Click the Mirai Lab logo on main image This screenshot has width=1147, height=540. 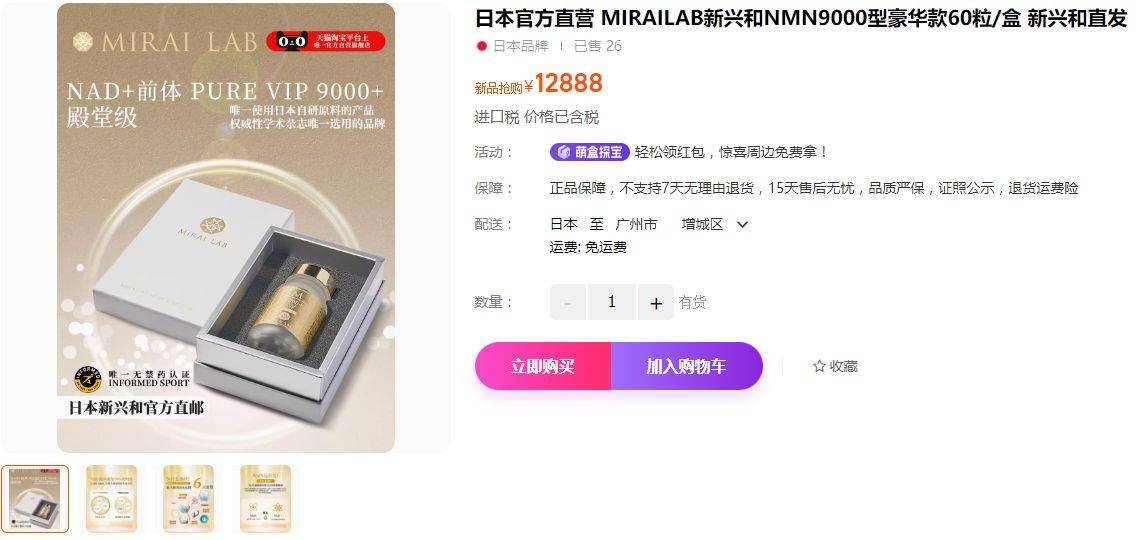pyautogui.click(x=165, y=42)
